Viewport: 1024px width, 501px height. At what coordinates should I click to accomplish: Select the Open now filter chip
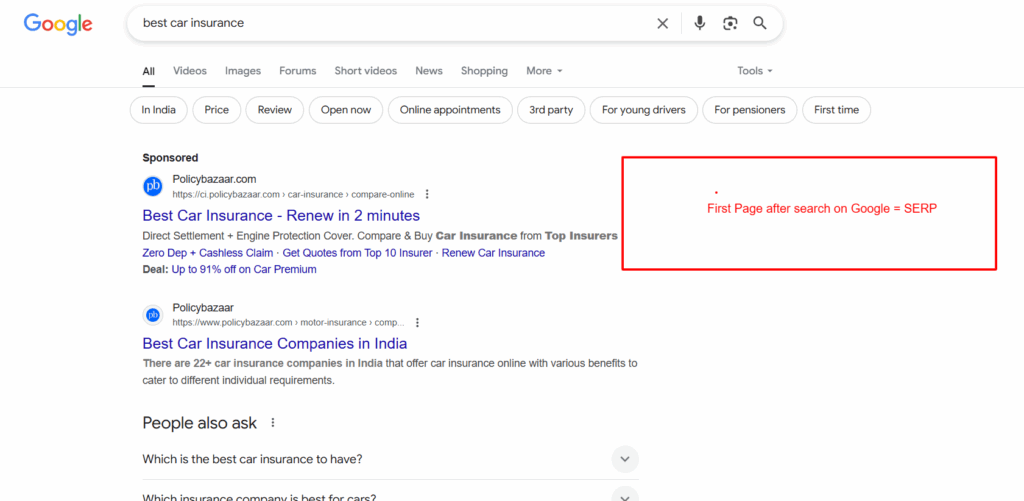tap(345, 110)
